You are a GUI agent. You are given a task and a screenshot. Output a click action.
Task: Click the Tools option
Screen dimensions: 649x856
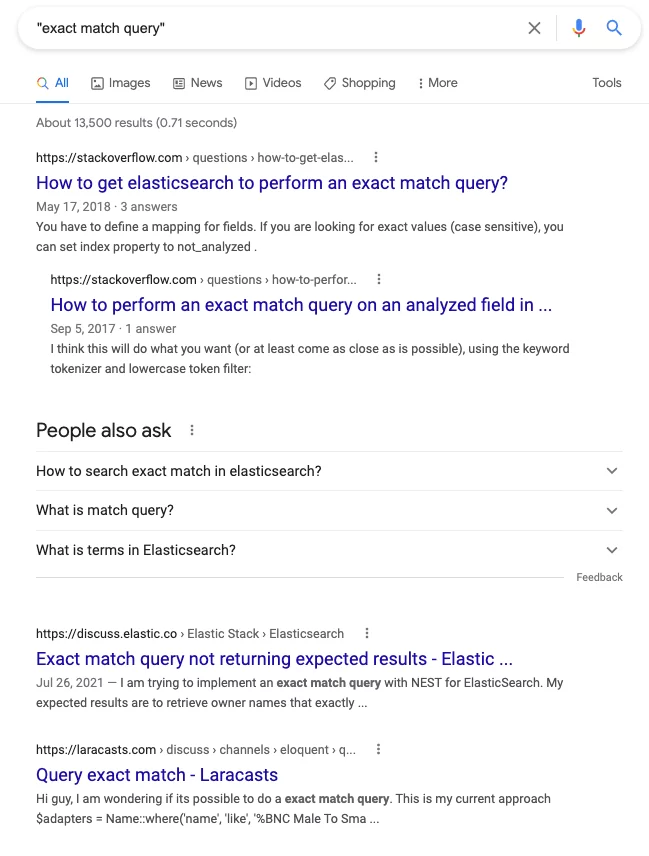[607, 83]
